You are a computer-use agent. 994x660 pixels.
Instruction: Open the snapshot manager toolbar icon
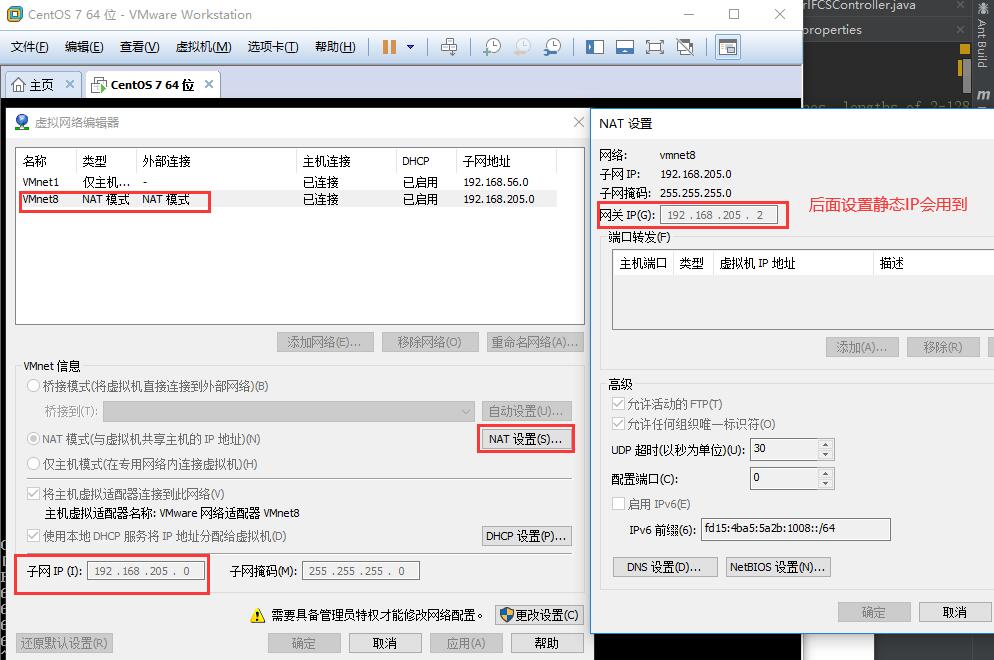553,47
